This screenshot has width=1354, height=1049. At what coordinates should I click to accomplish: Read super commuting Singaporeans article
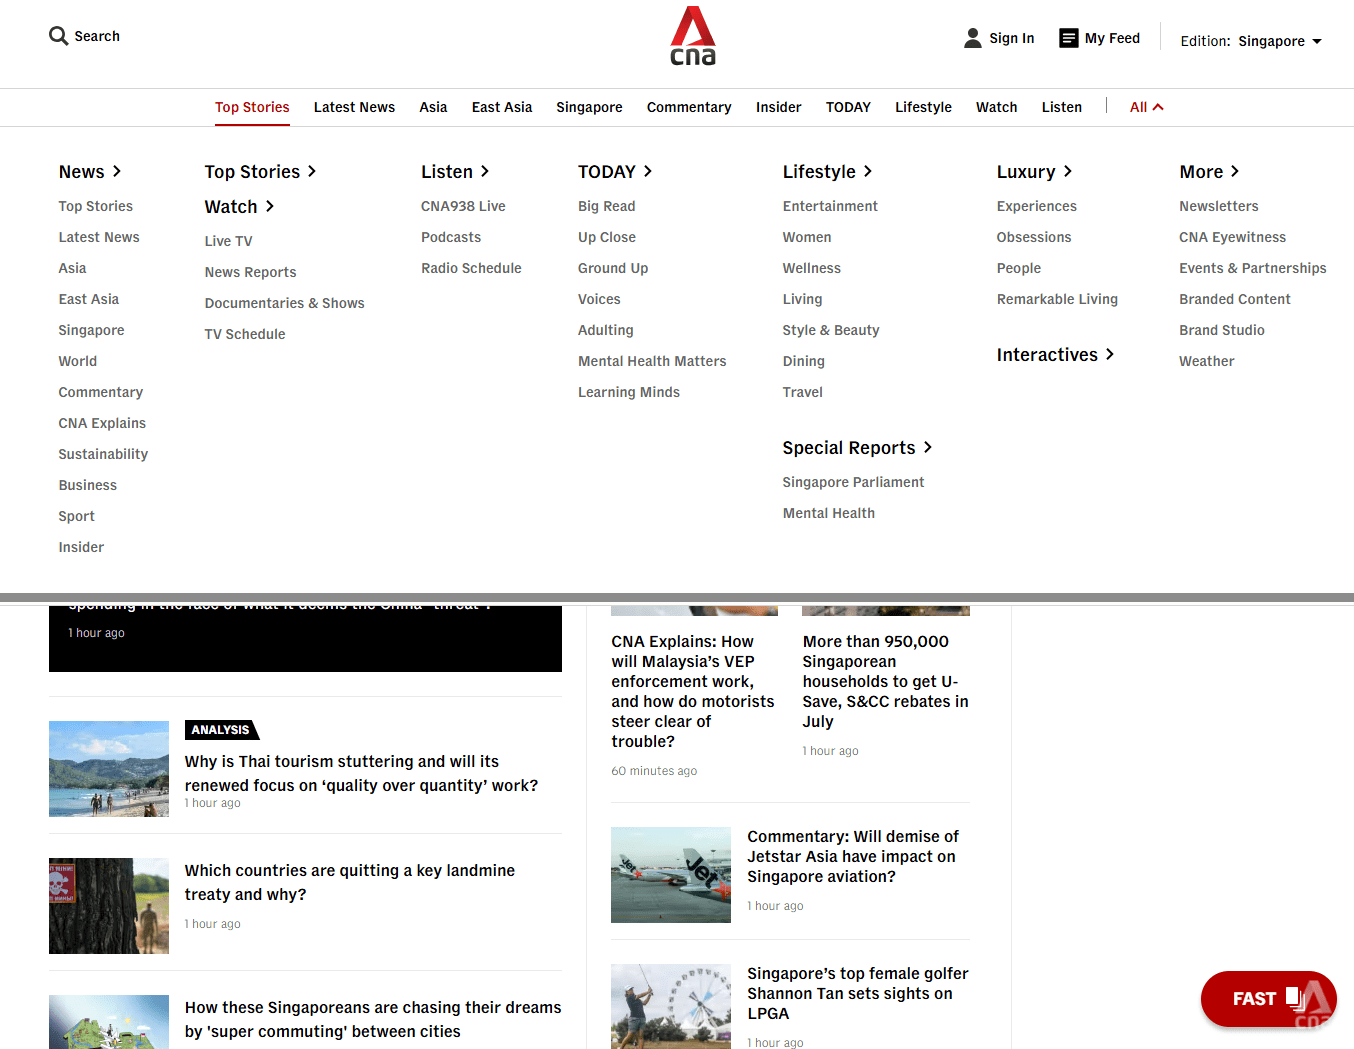(x=373, y=1019)
